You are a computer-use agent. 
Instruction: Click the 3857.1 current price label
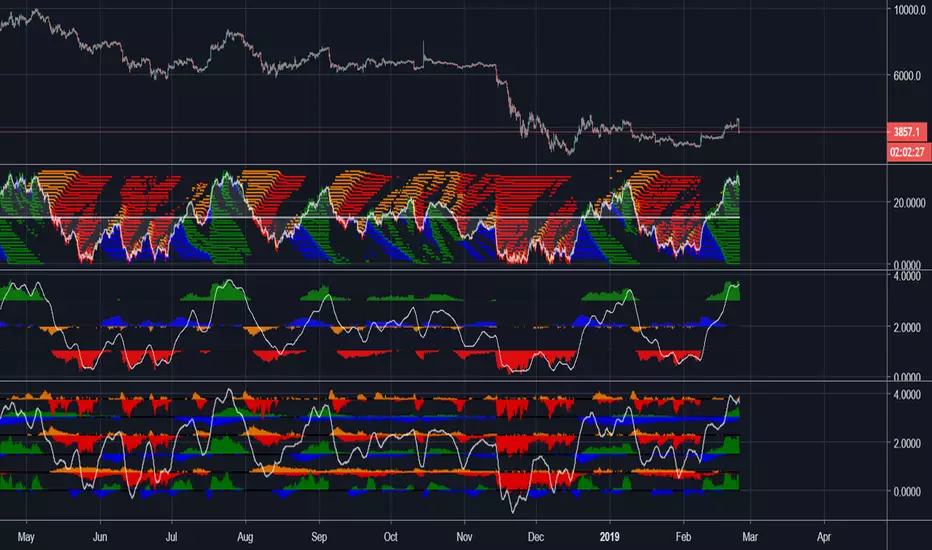pyautogui.click(x=906, y=132)
